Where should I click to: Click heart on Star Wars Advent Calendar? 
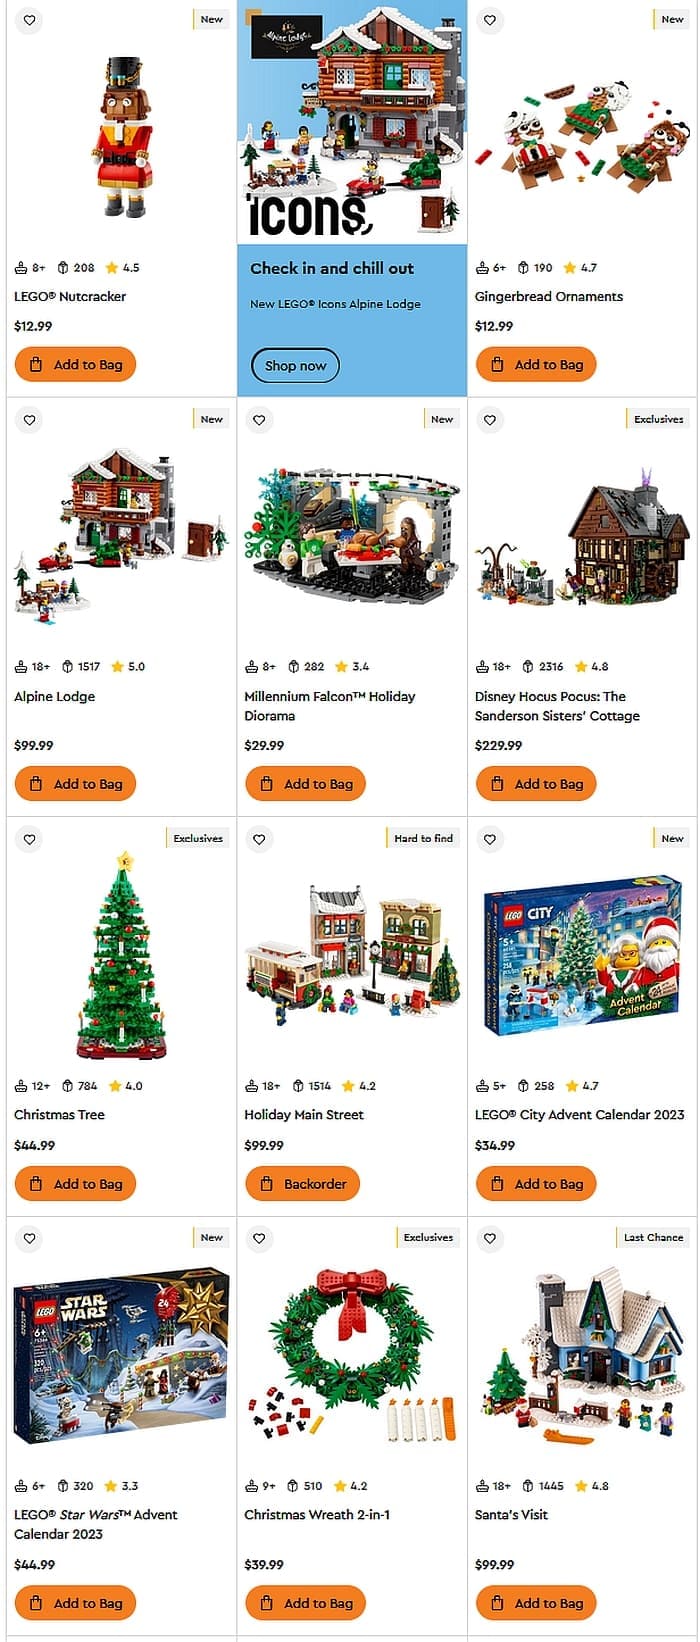pyautogui.click(x=30, y=1238)
